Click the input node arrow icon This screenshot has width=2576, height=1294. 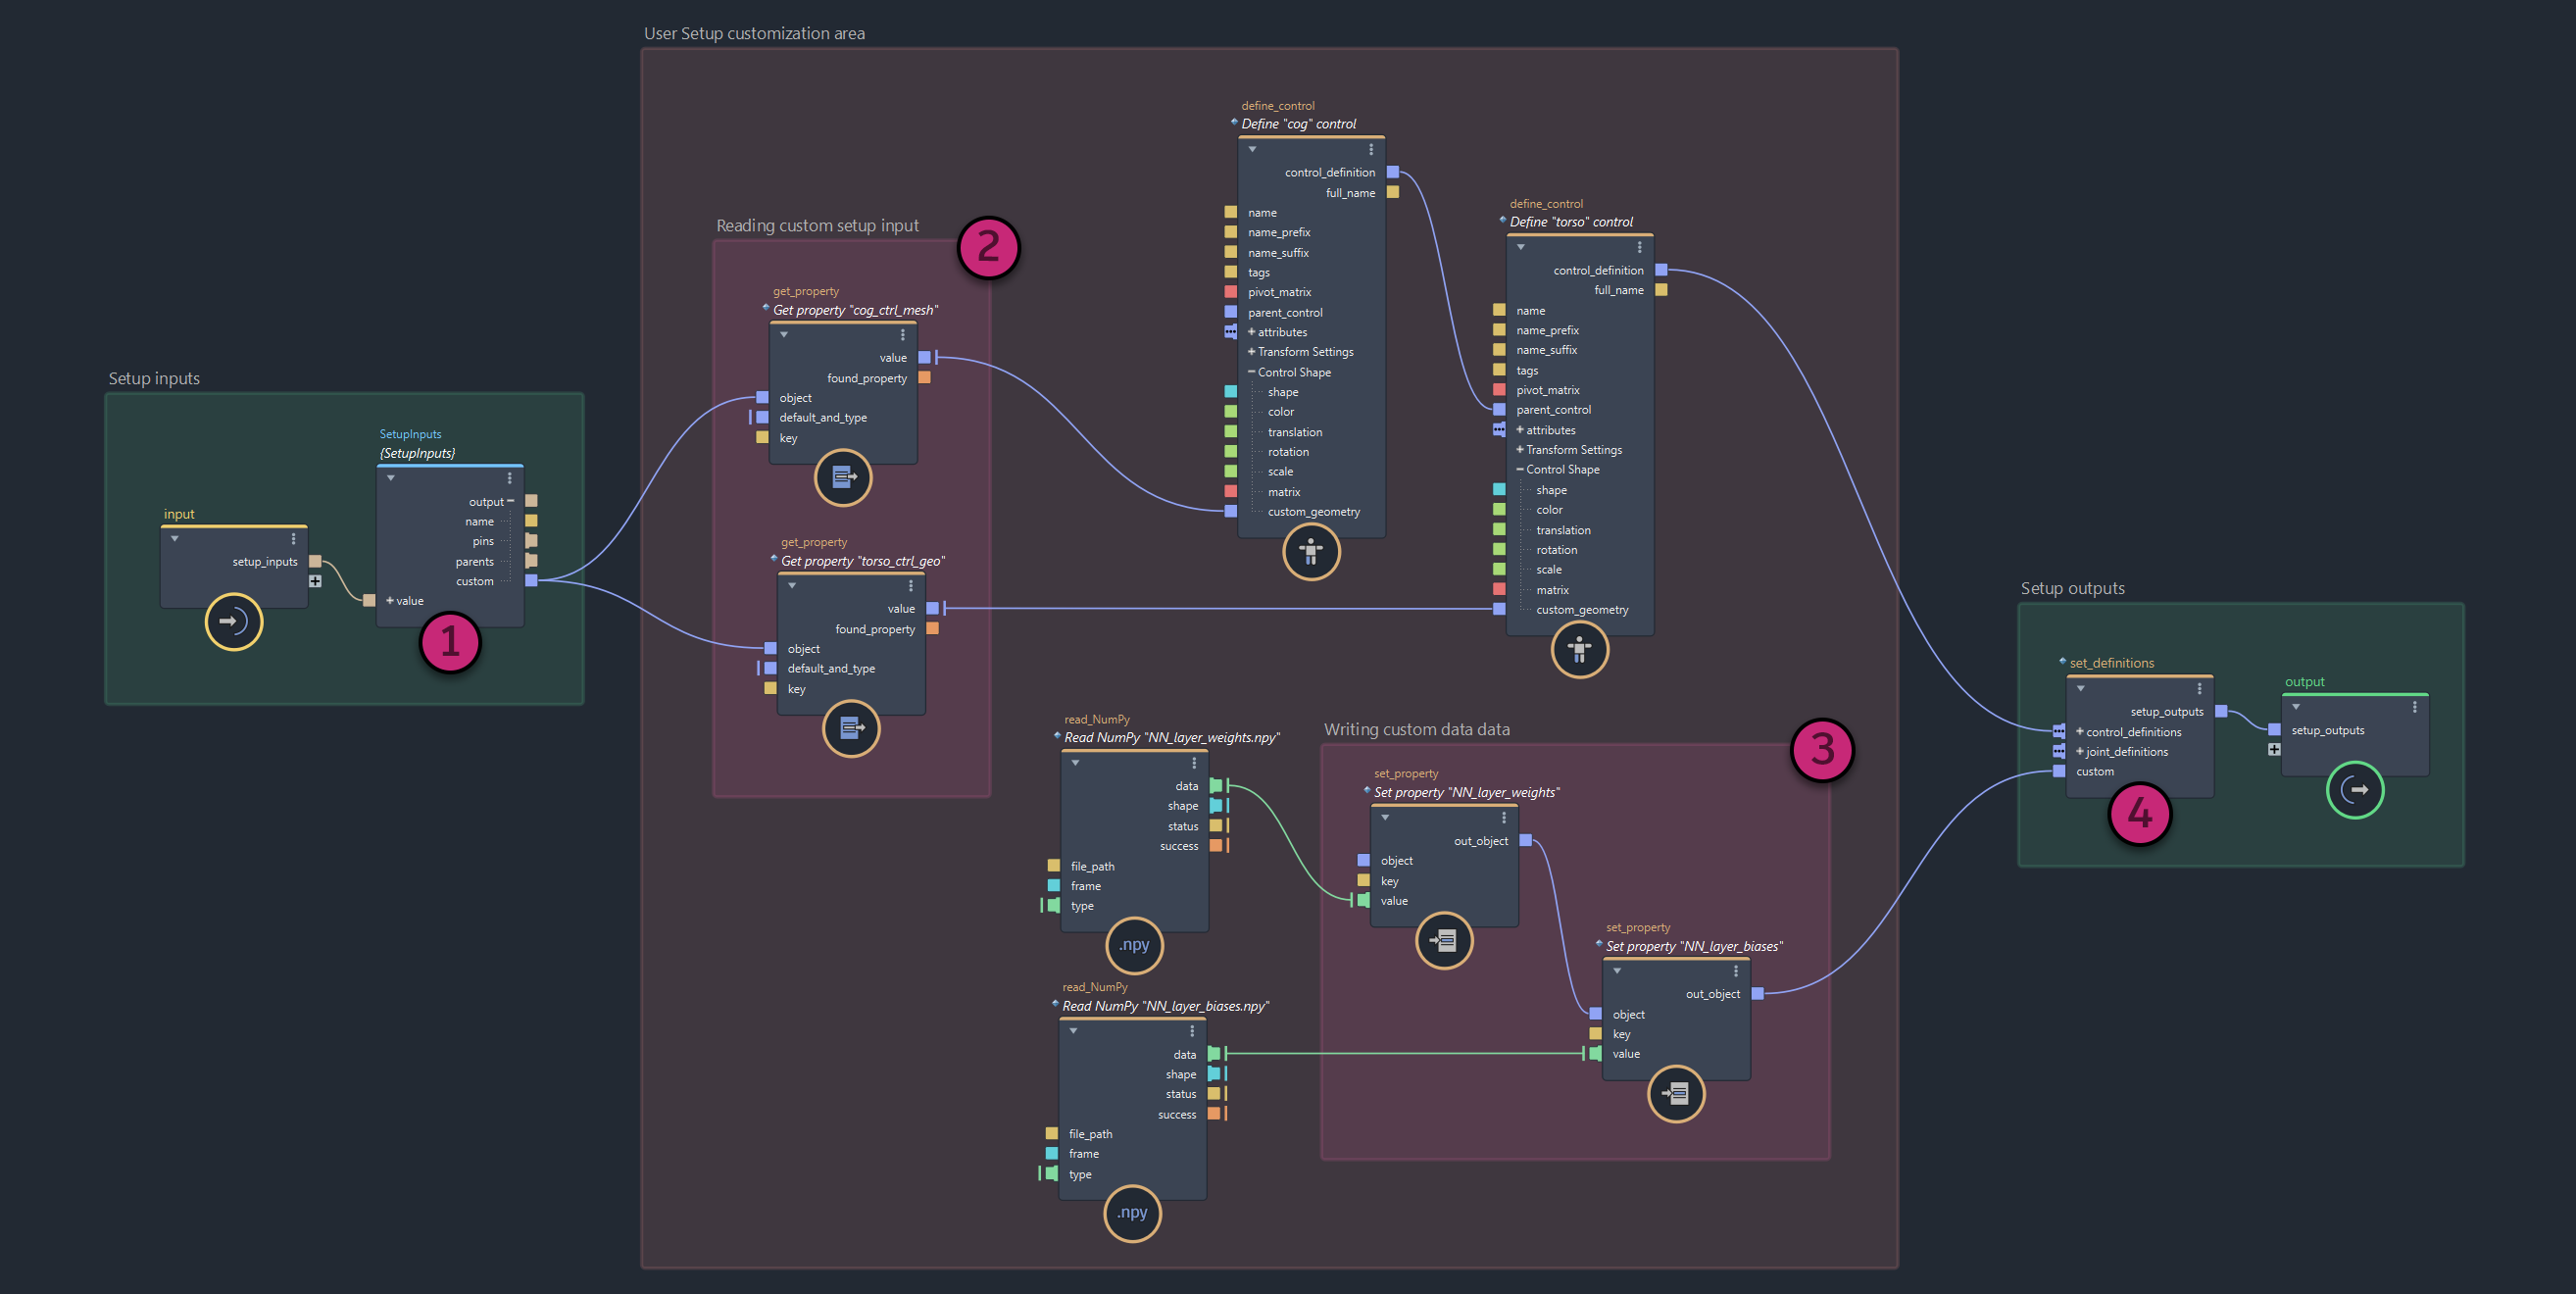pyautogui.click(x=233, y=621)
